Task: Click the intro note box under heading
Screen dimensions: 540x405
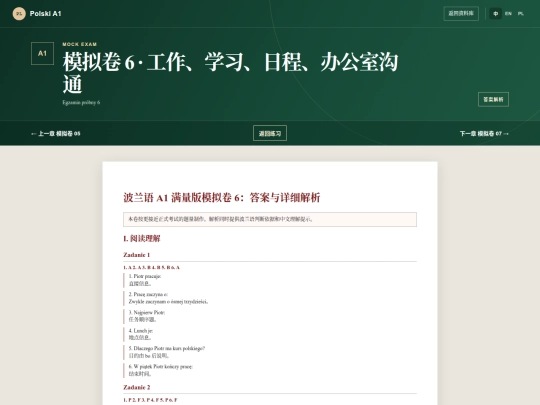Action: point(270,219)
